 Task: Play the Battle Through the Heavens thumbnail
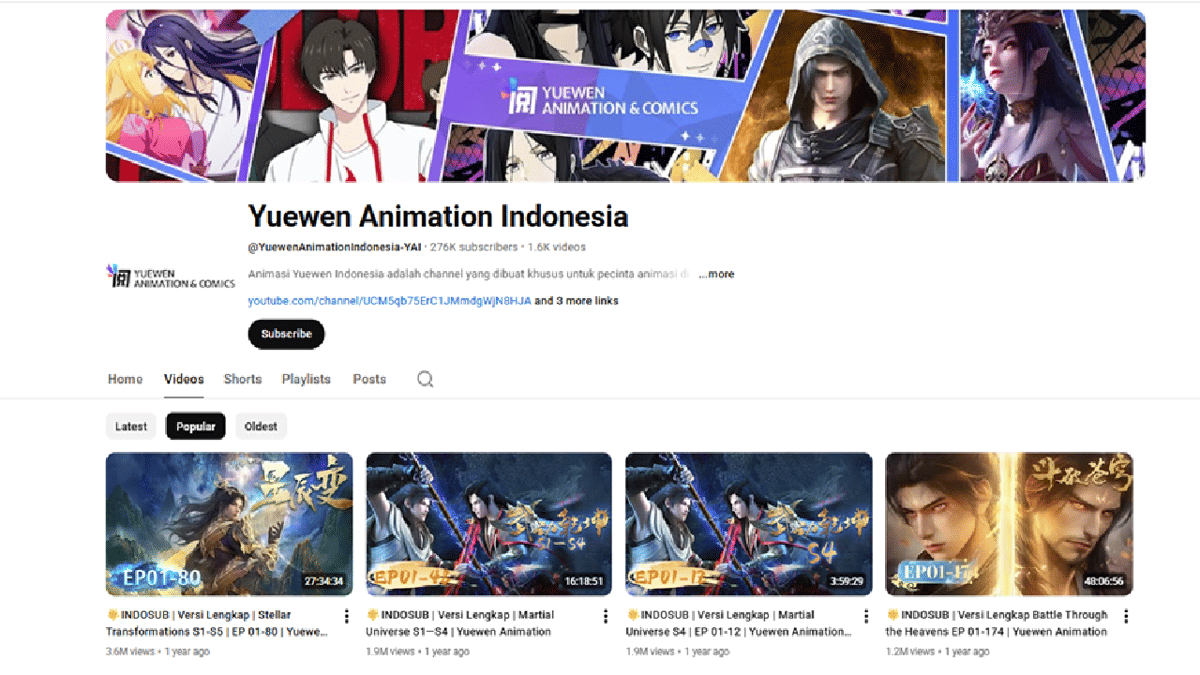coord(1010,522)
